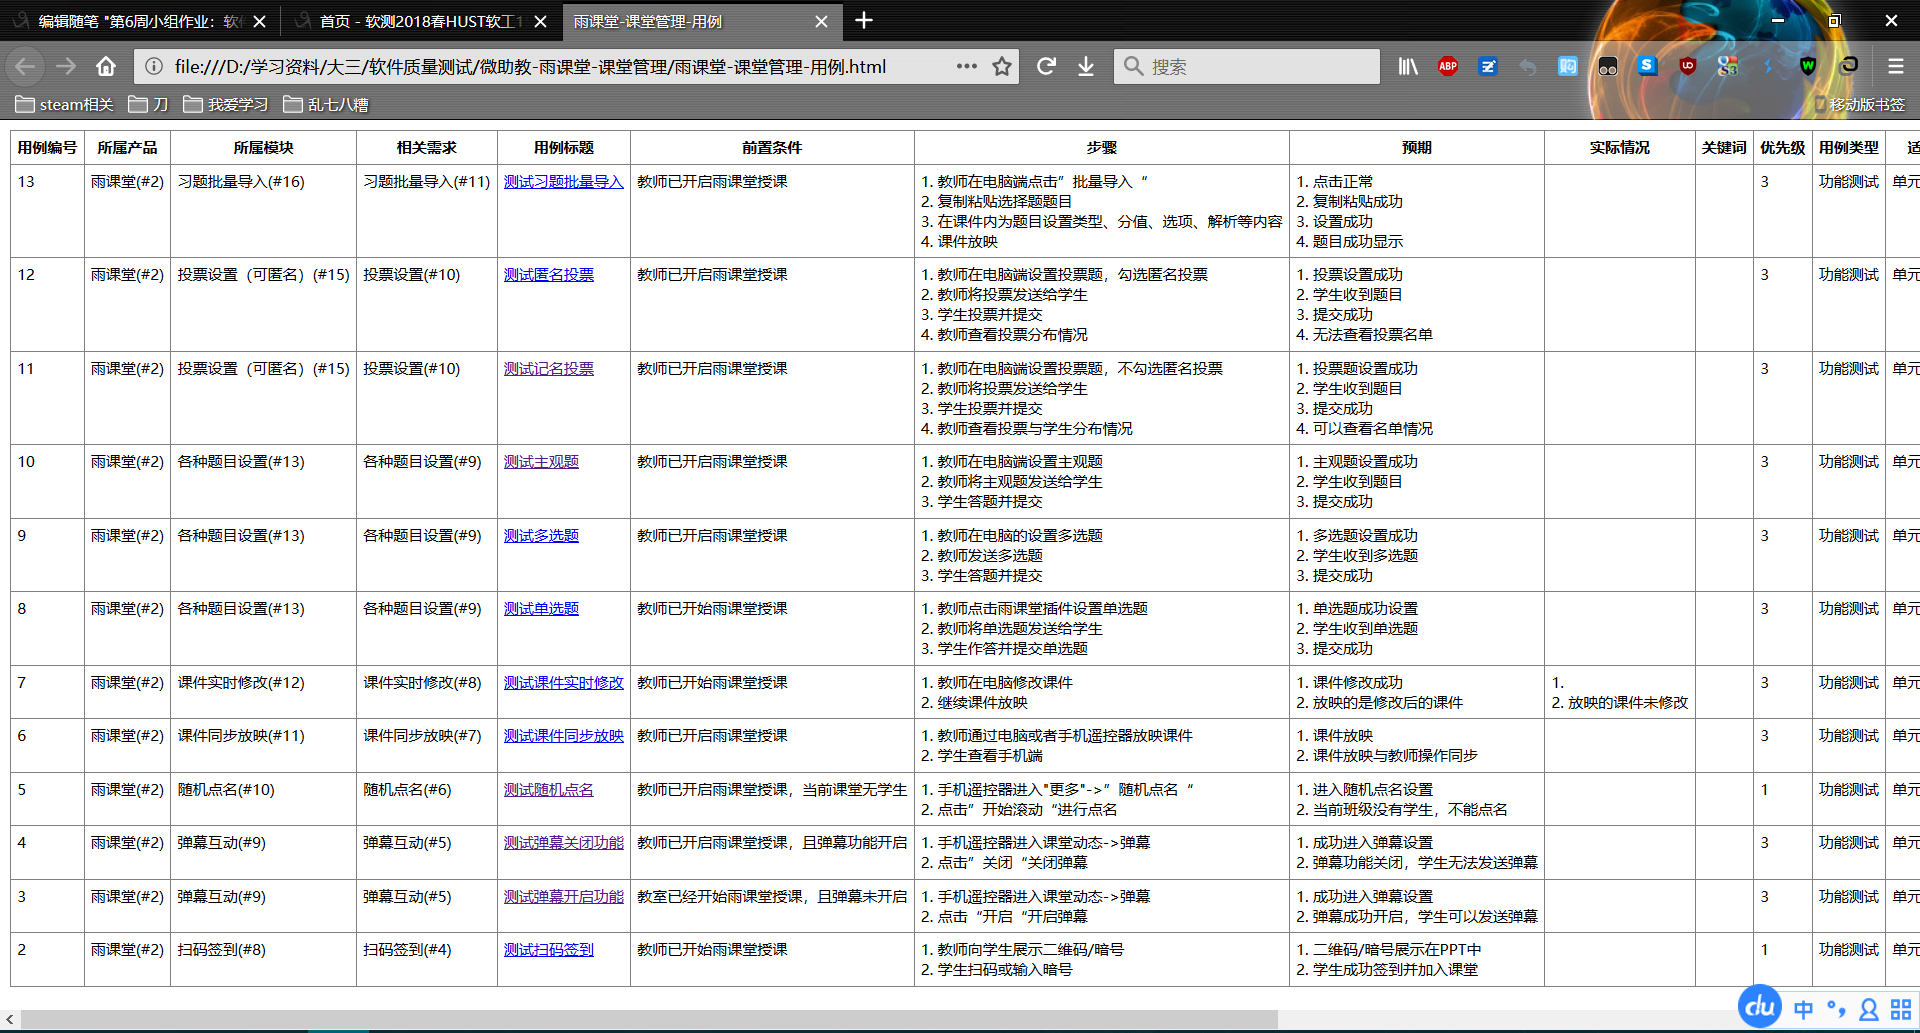Click the S3 Google translator icon
The image size is (1920, 1033).
1728,66
